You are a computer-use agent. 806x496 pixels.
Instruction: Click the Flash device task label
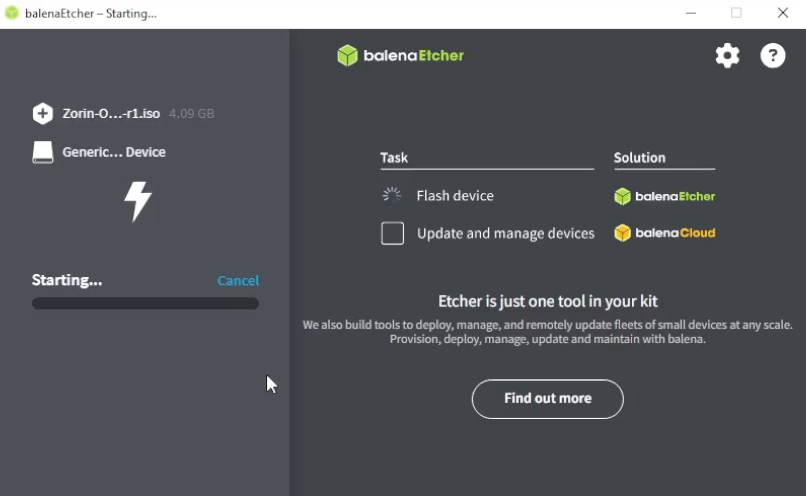(455, 196)
